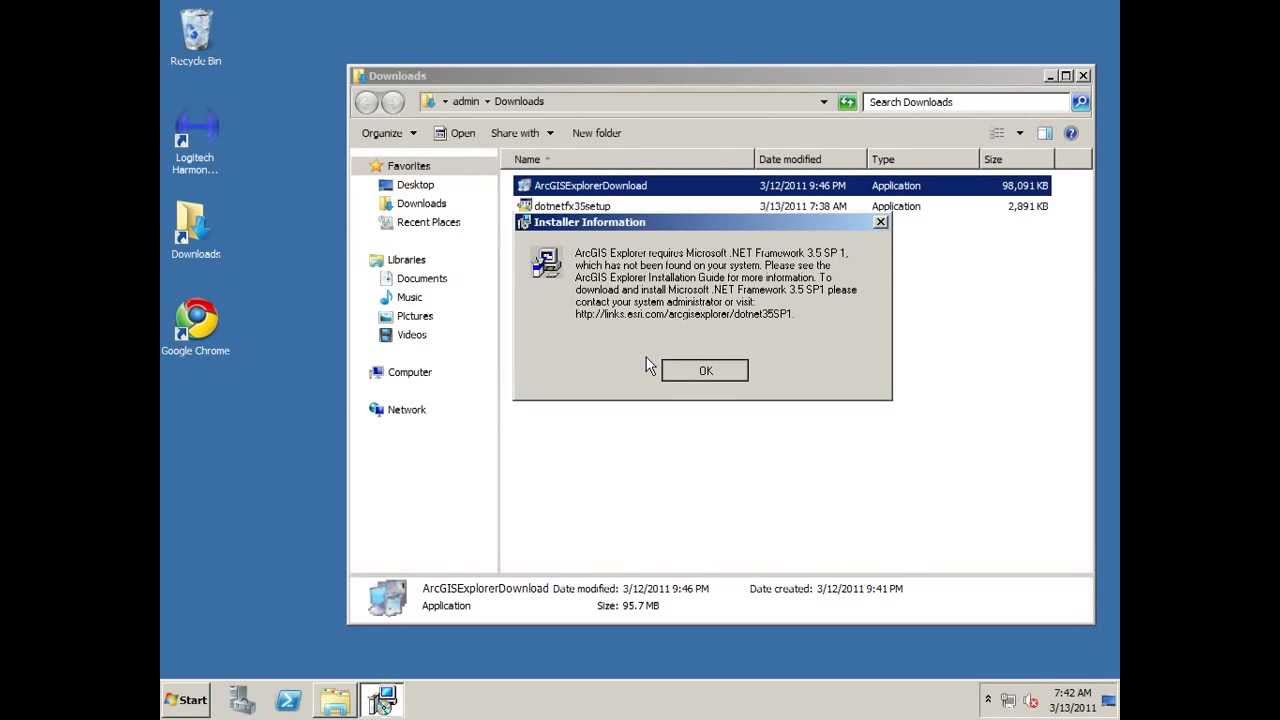Open view options dropdown arrow
Image resolution: width=1280 pixels, height=720 pixels.
(1020, 133)
